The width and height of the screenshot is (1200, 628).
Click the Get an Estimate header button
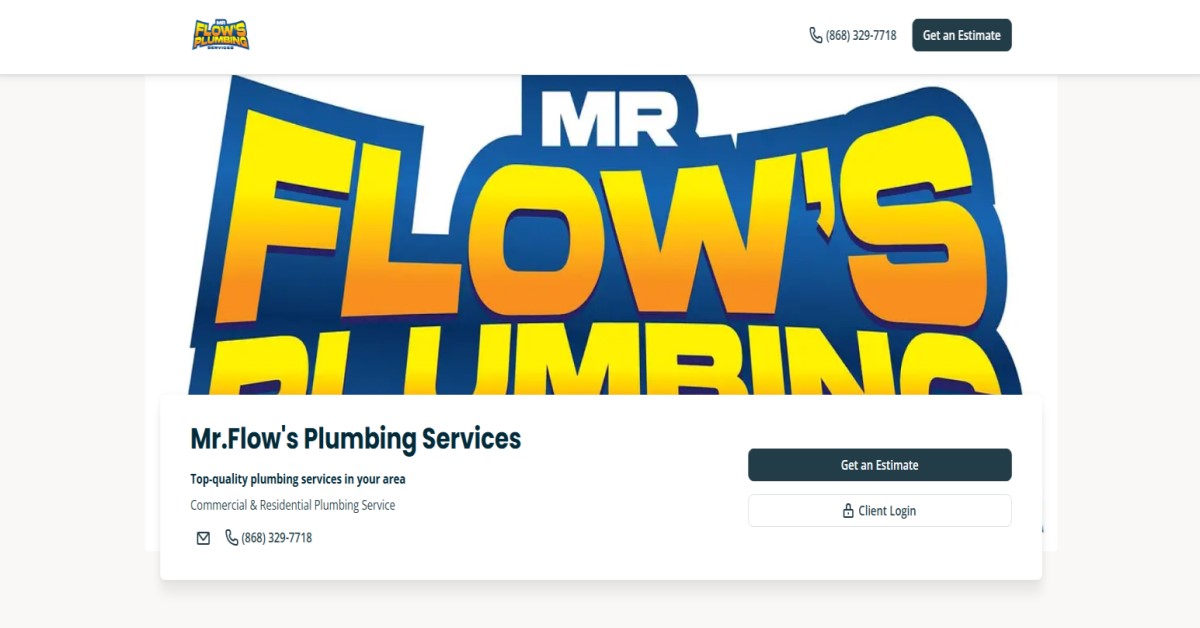[961, 34]
